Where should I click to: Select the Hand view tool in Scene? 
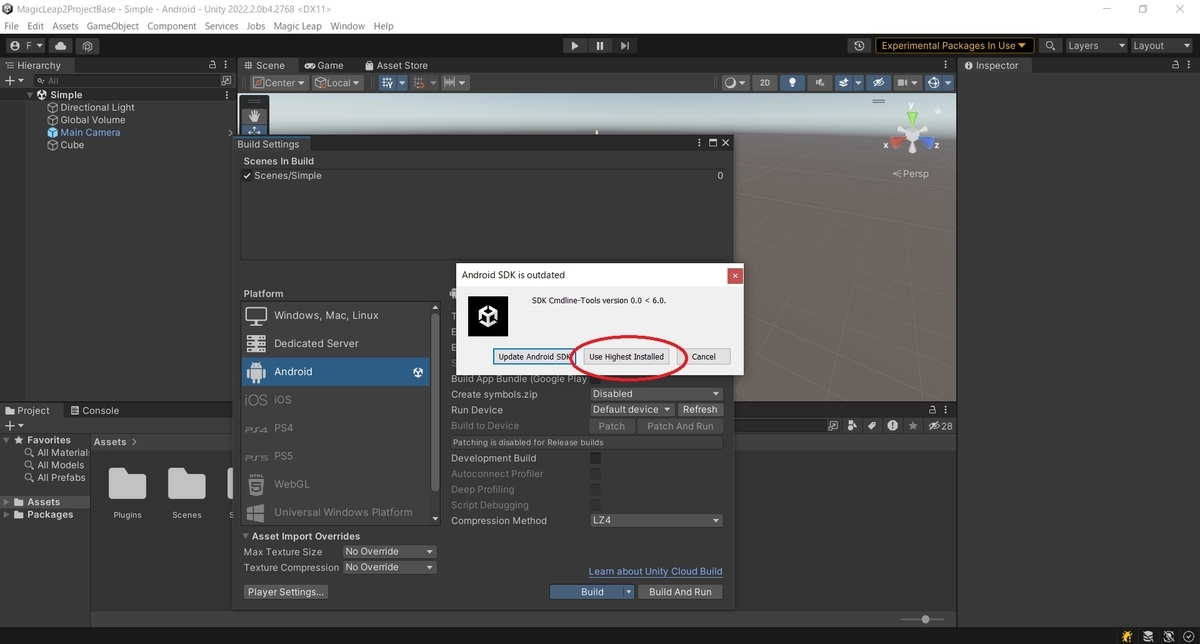pos(254,116)
